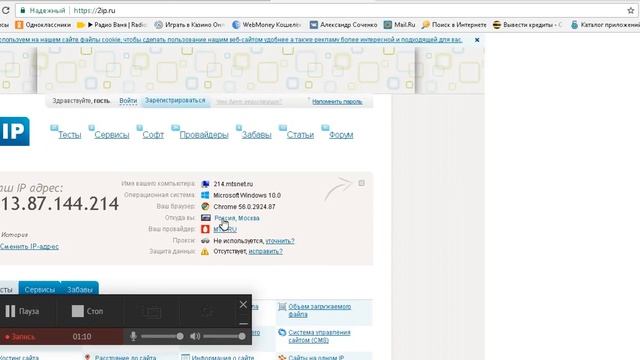Open the Поиск в Интернете bookmark
The width and height of the screenshot is (640, 360).
[454, 25]
